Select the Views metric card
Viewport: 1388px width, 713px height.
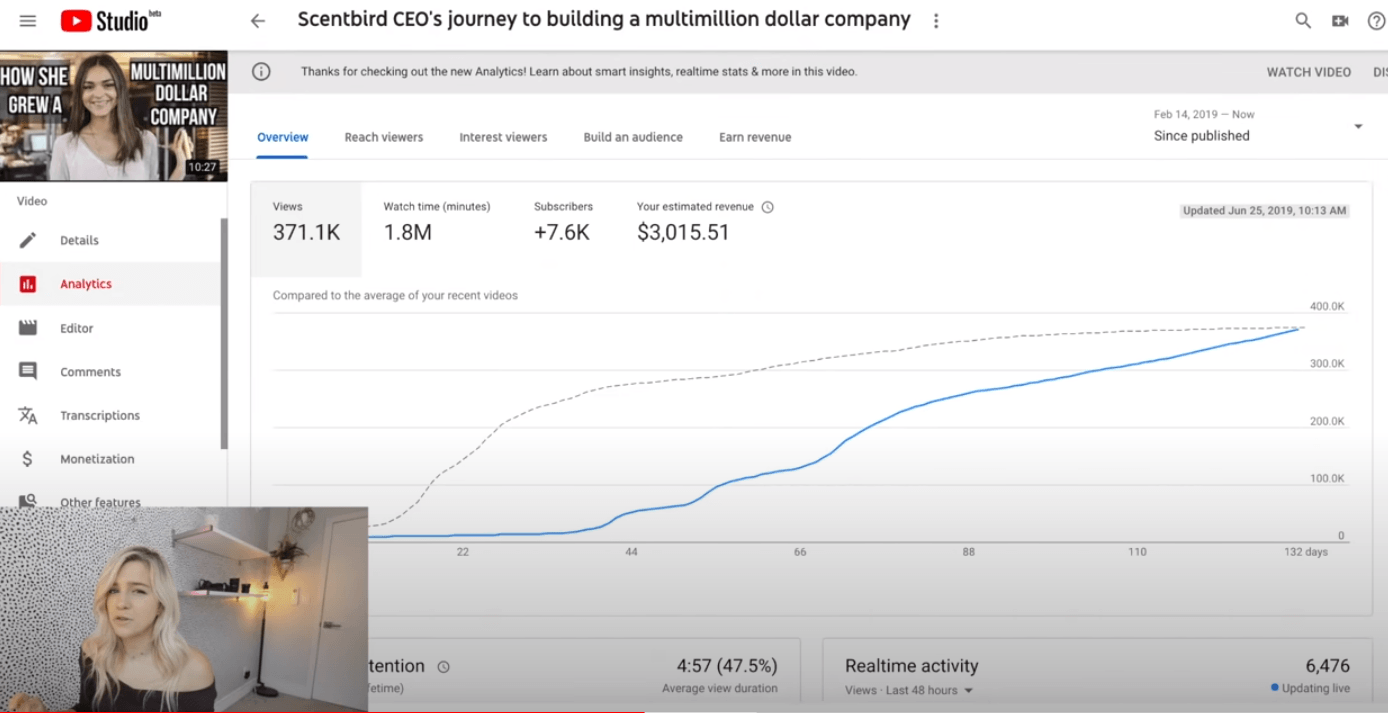pyautogui.click(x=306, y=229)
